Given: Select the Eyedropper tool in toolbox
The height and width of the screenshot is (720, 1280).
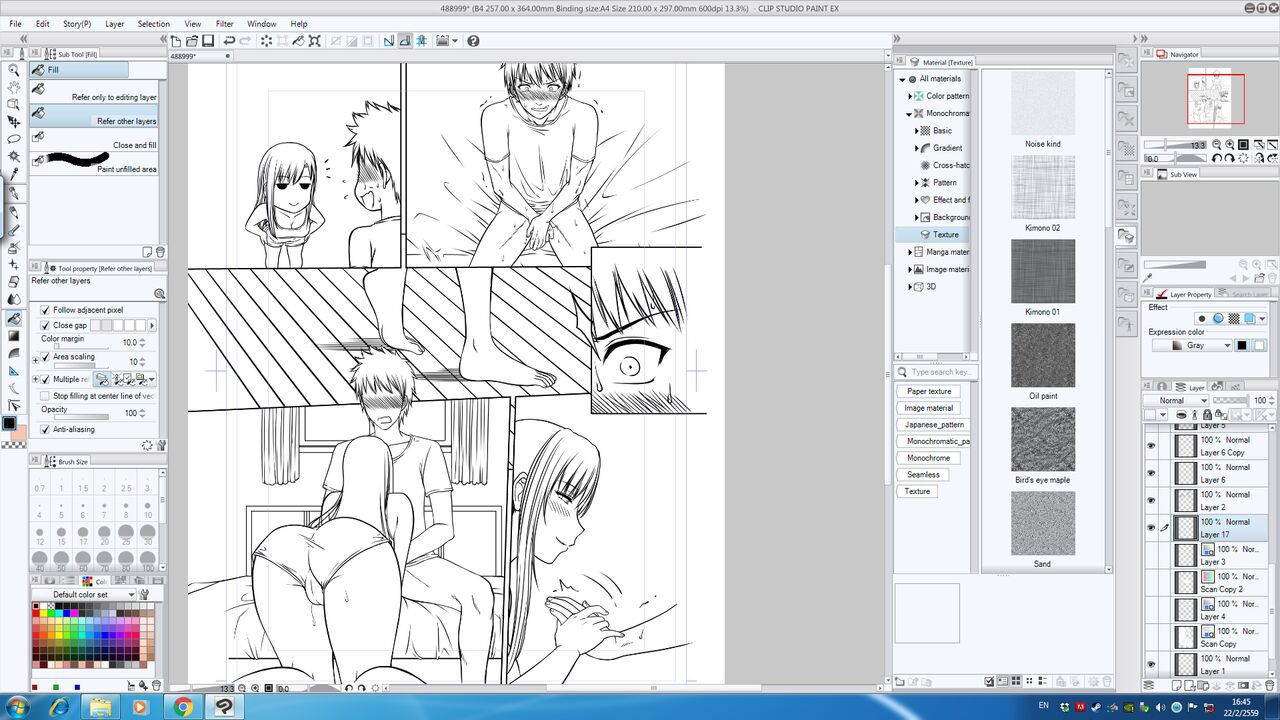Looking at the screenshot, I should (14, 173).
